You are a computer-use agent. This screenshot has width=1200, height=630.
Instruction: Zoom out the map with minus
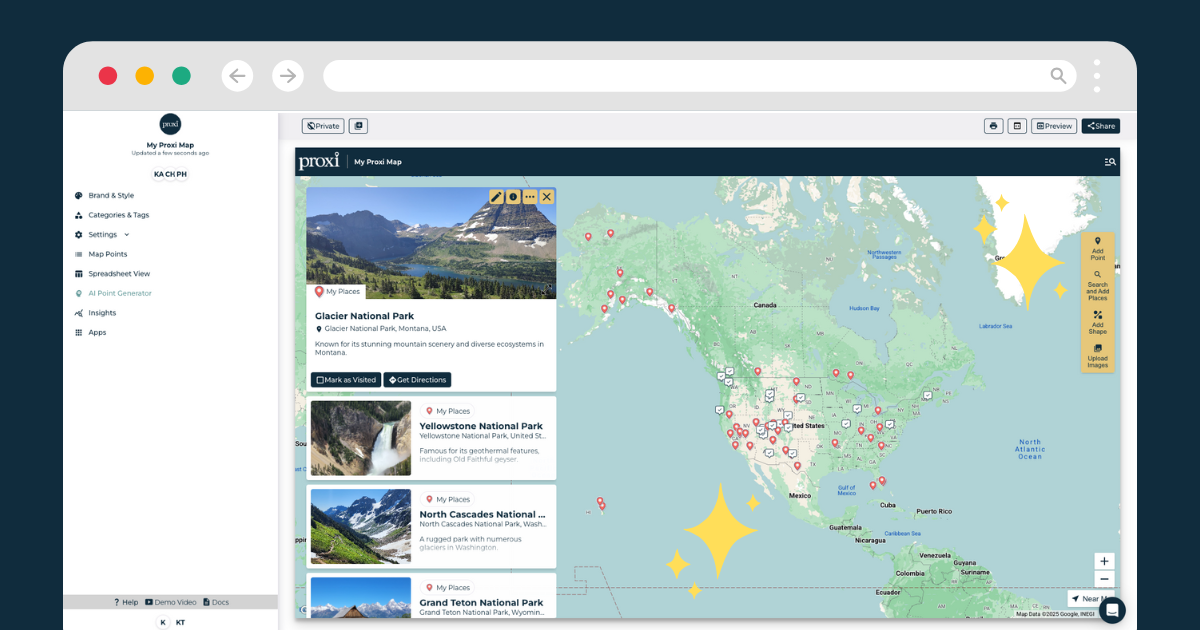[1104, 579]
